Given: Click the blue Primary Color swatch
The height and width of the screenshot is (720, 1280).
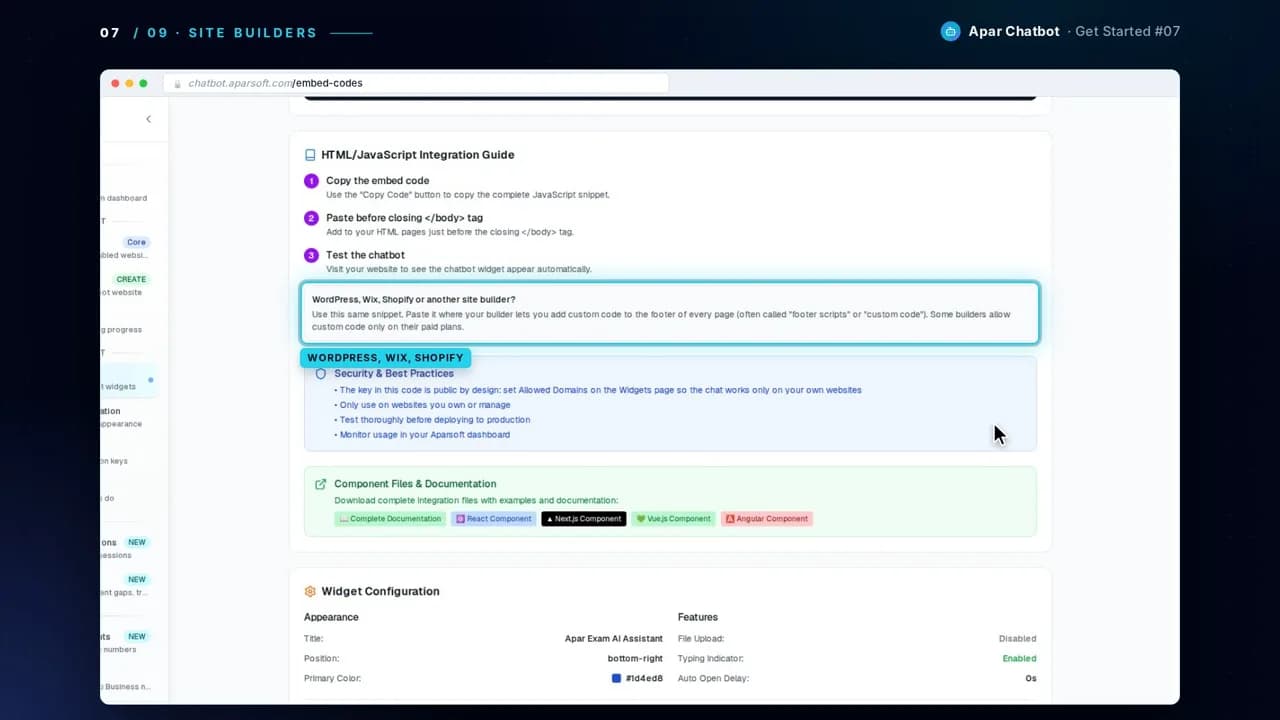Looking at the screenshot, I should (x=617, y=678).
